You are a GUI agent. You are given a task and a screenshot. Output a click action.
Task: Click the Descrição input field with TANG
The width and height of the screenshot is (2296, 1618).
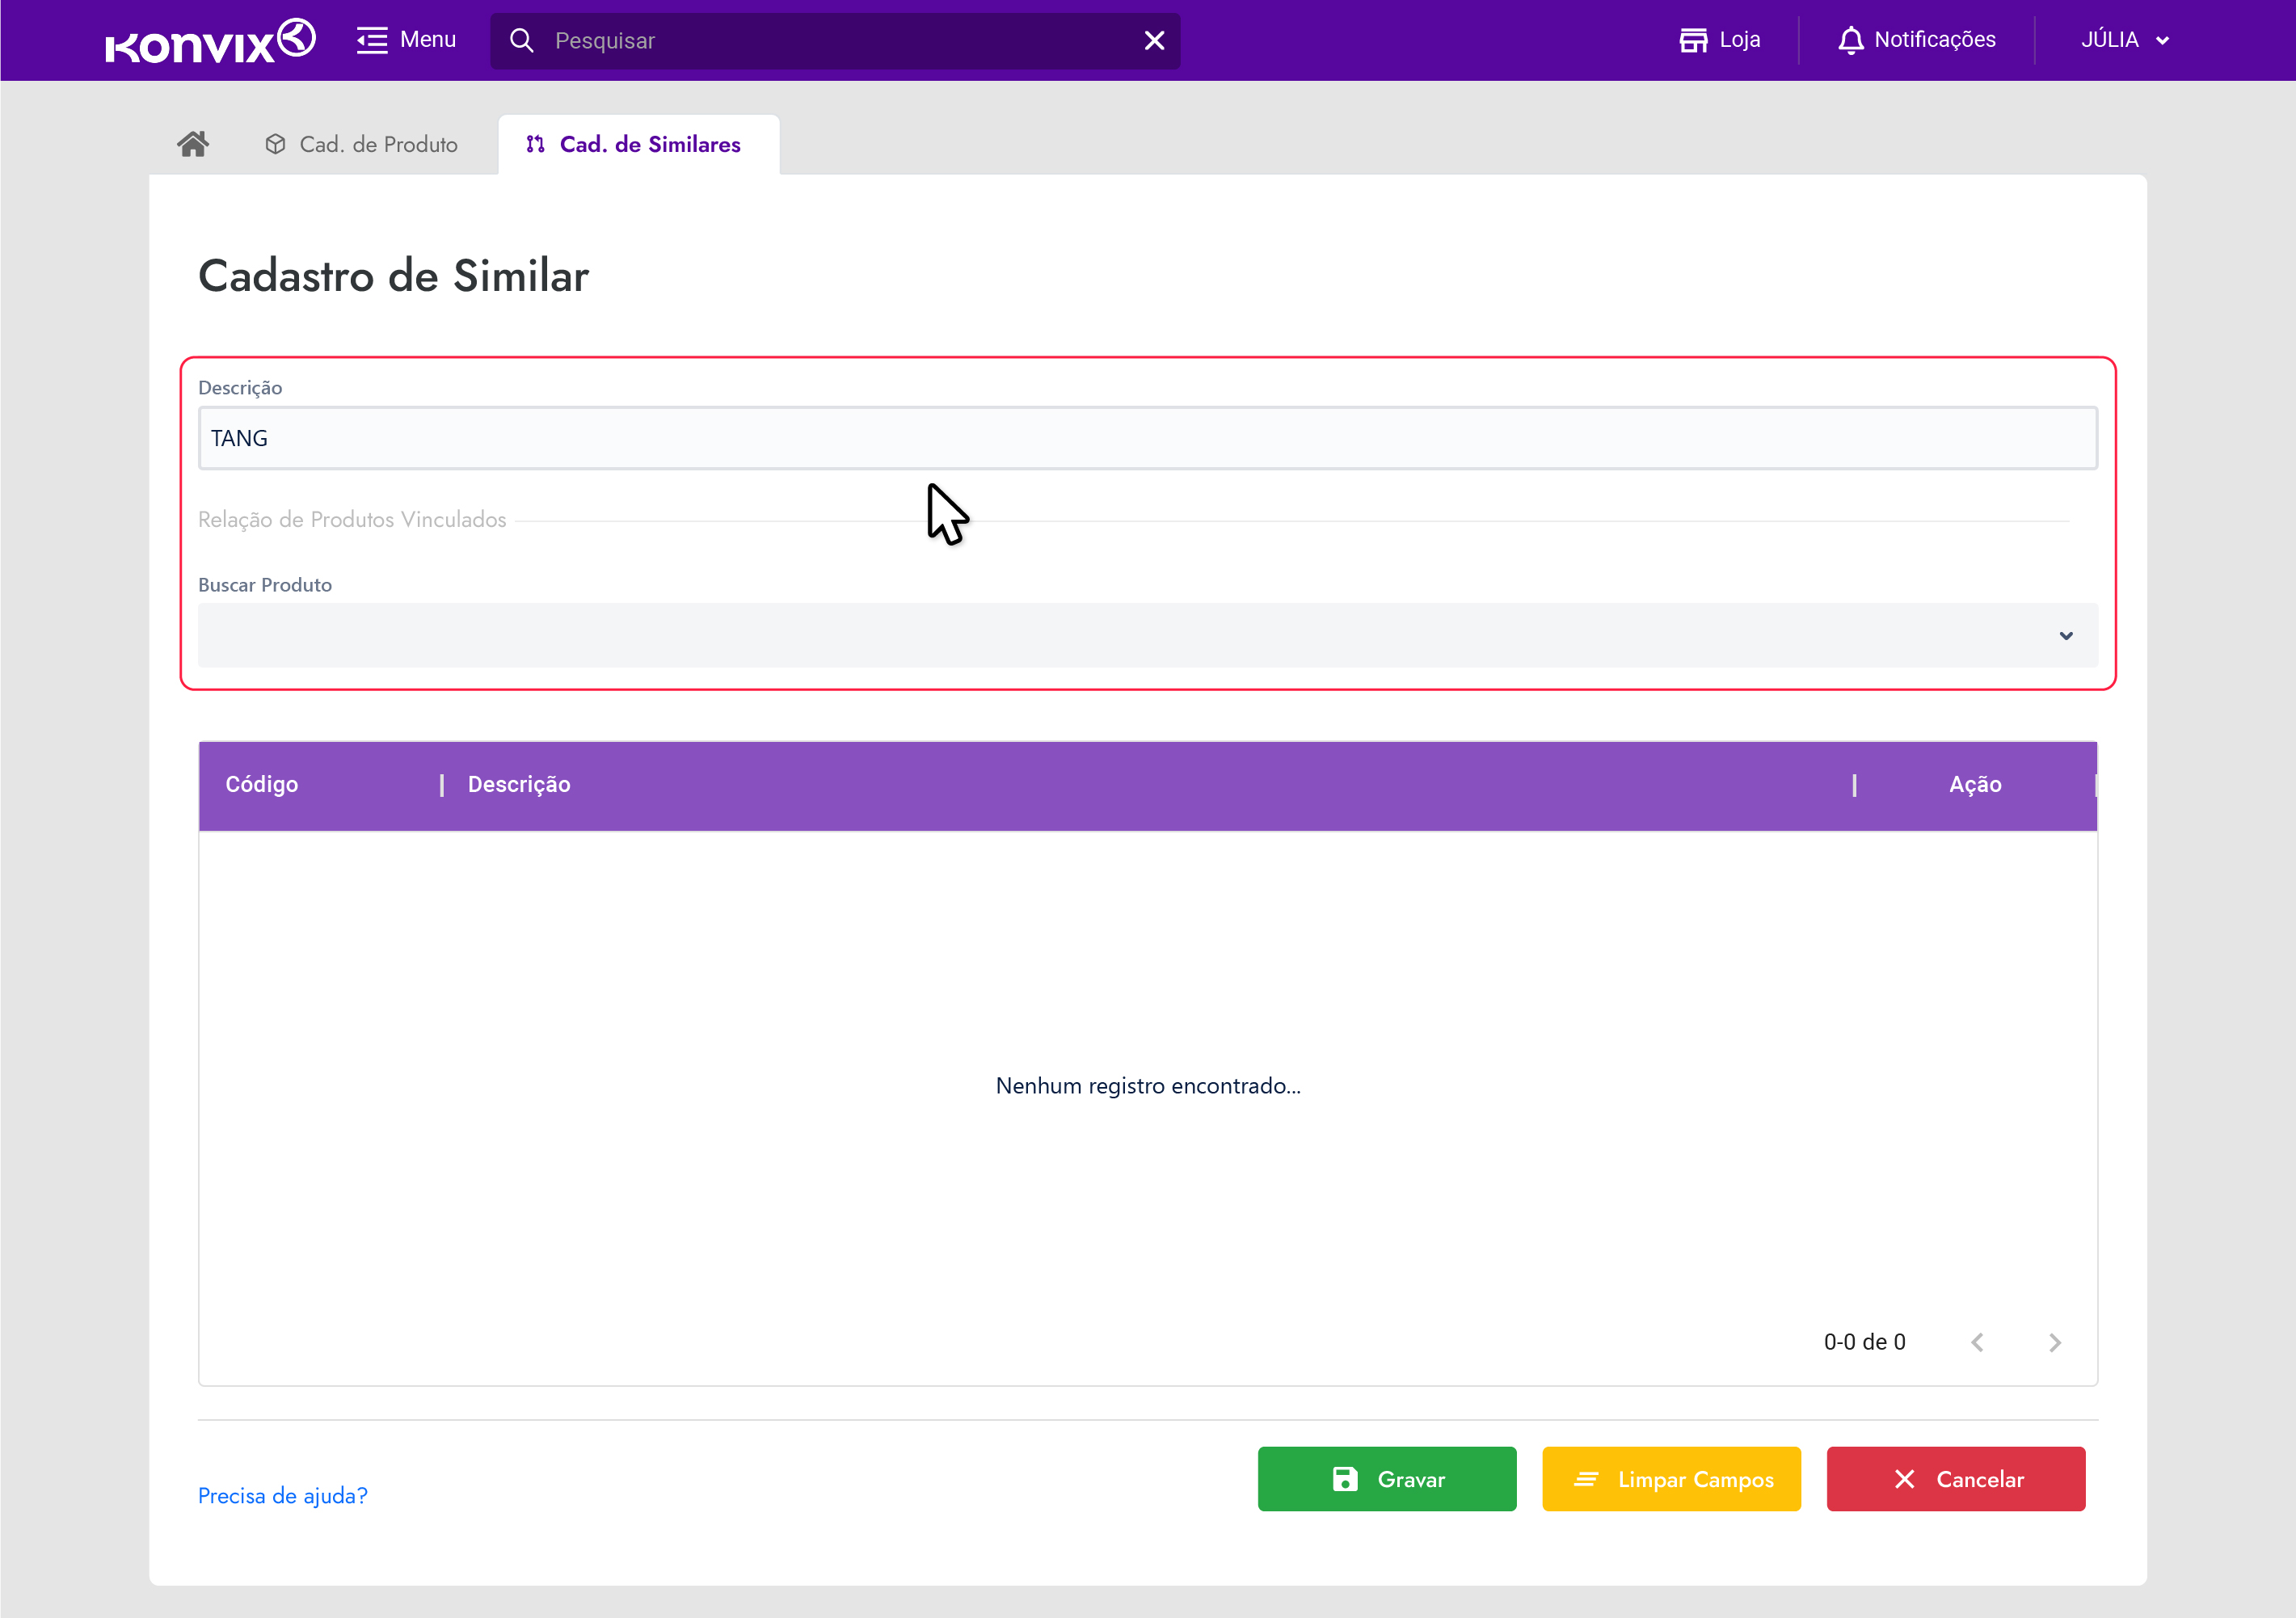(x=1147, y=438)
